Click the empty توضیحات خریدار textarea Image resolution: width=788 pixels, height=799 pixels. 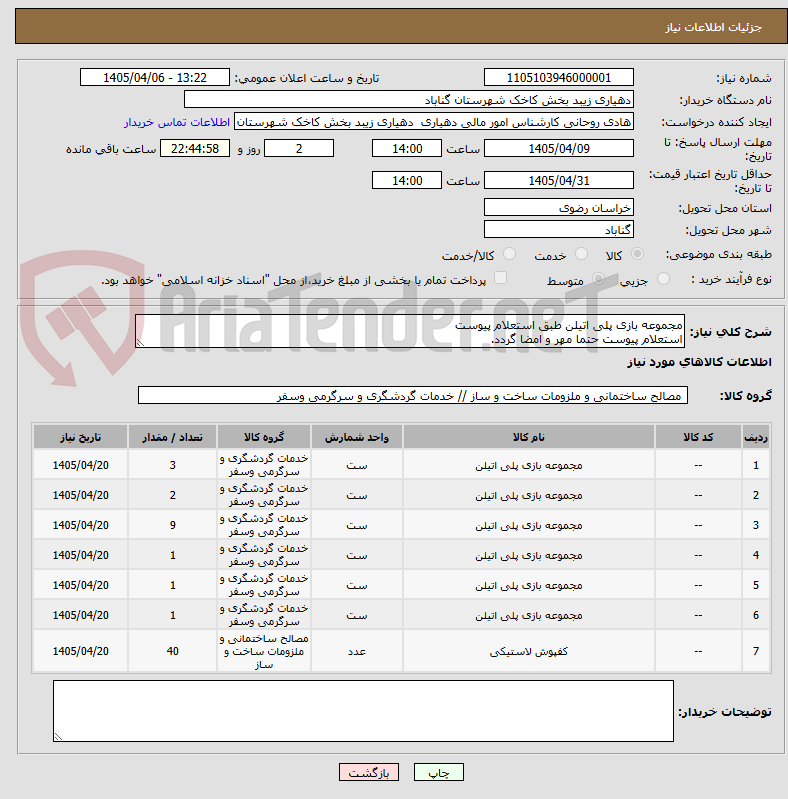click(x=363, y=711)
